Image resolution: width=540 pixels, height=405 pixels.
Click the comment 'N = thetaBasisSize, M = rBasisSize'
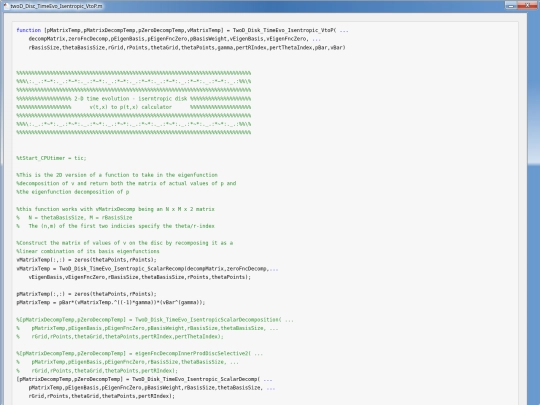pos(80,218)
